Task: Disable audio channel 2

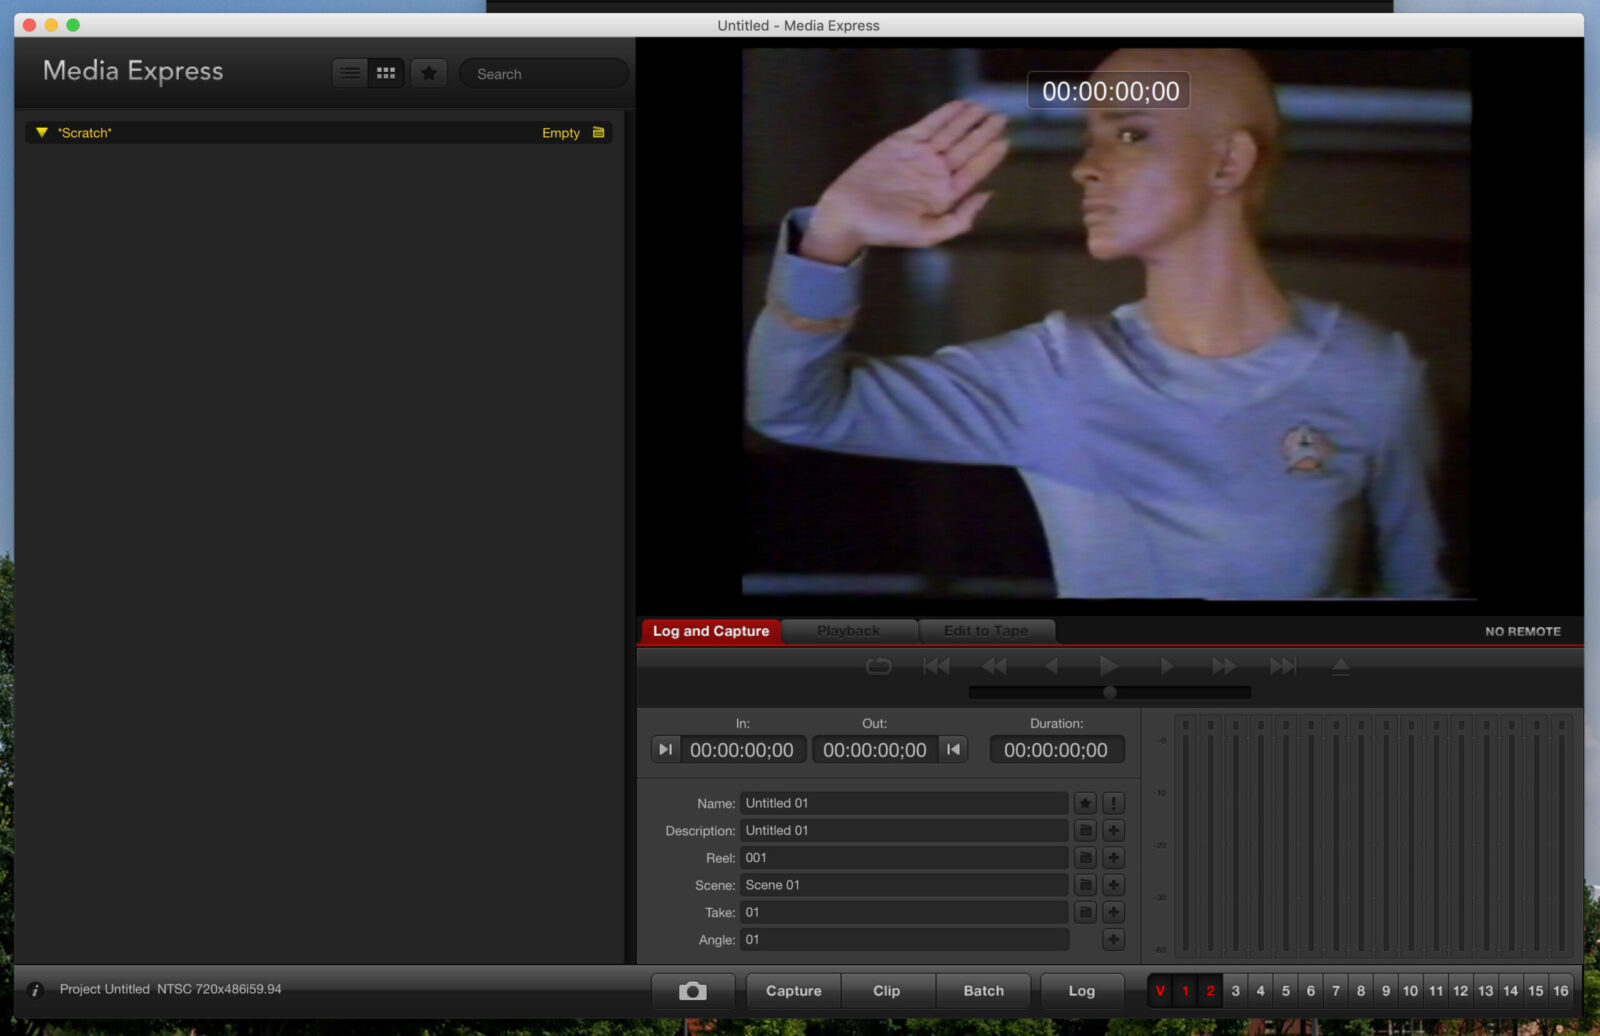Action: pyautogui.click(x=1210, y=991)
